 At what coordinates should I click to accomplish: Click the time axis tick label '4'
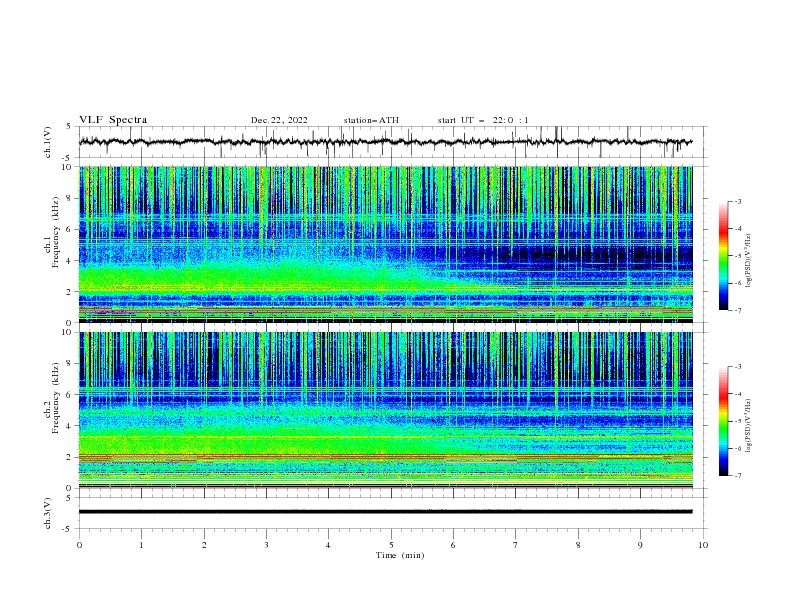click(x=328, y=545)
